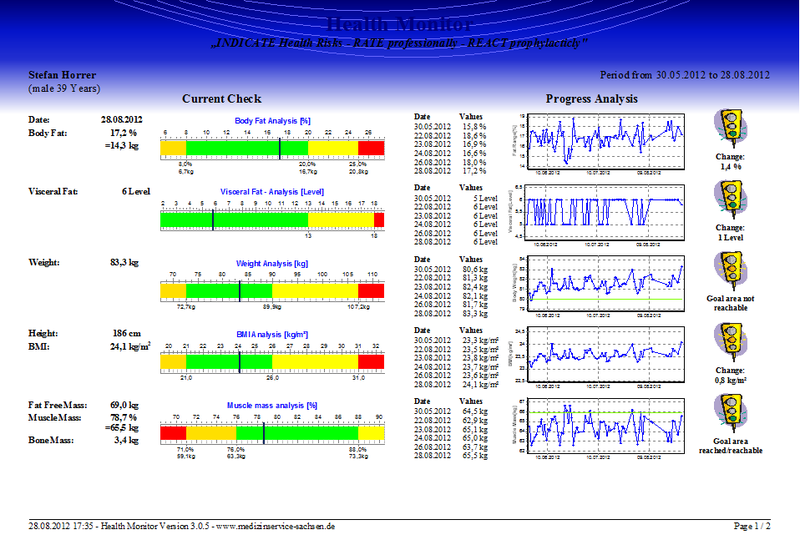Click the Weight value 83,3 kg
The width and height of the screenshot is (800, 550).
[124, 263]
